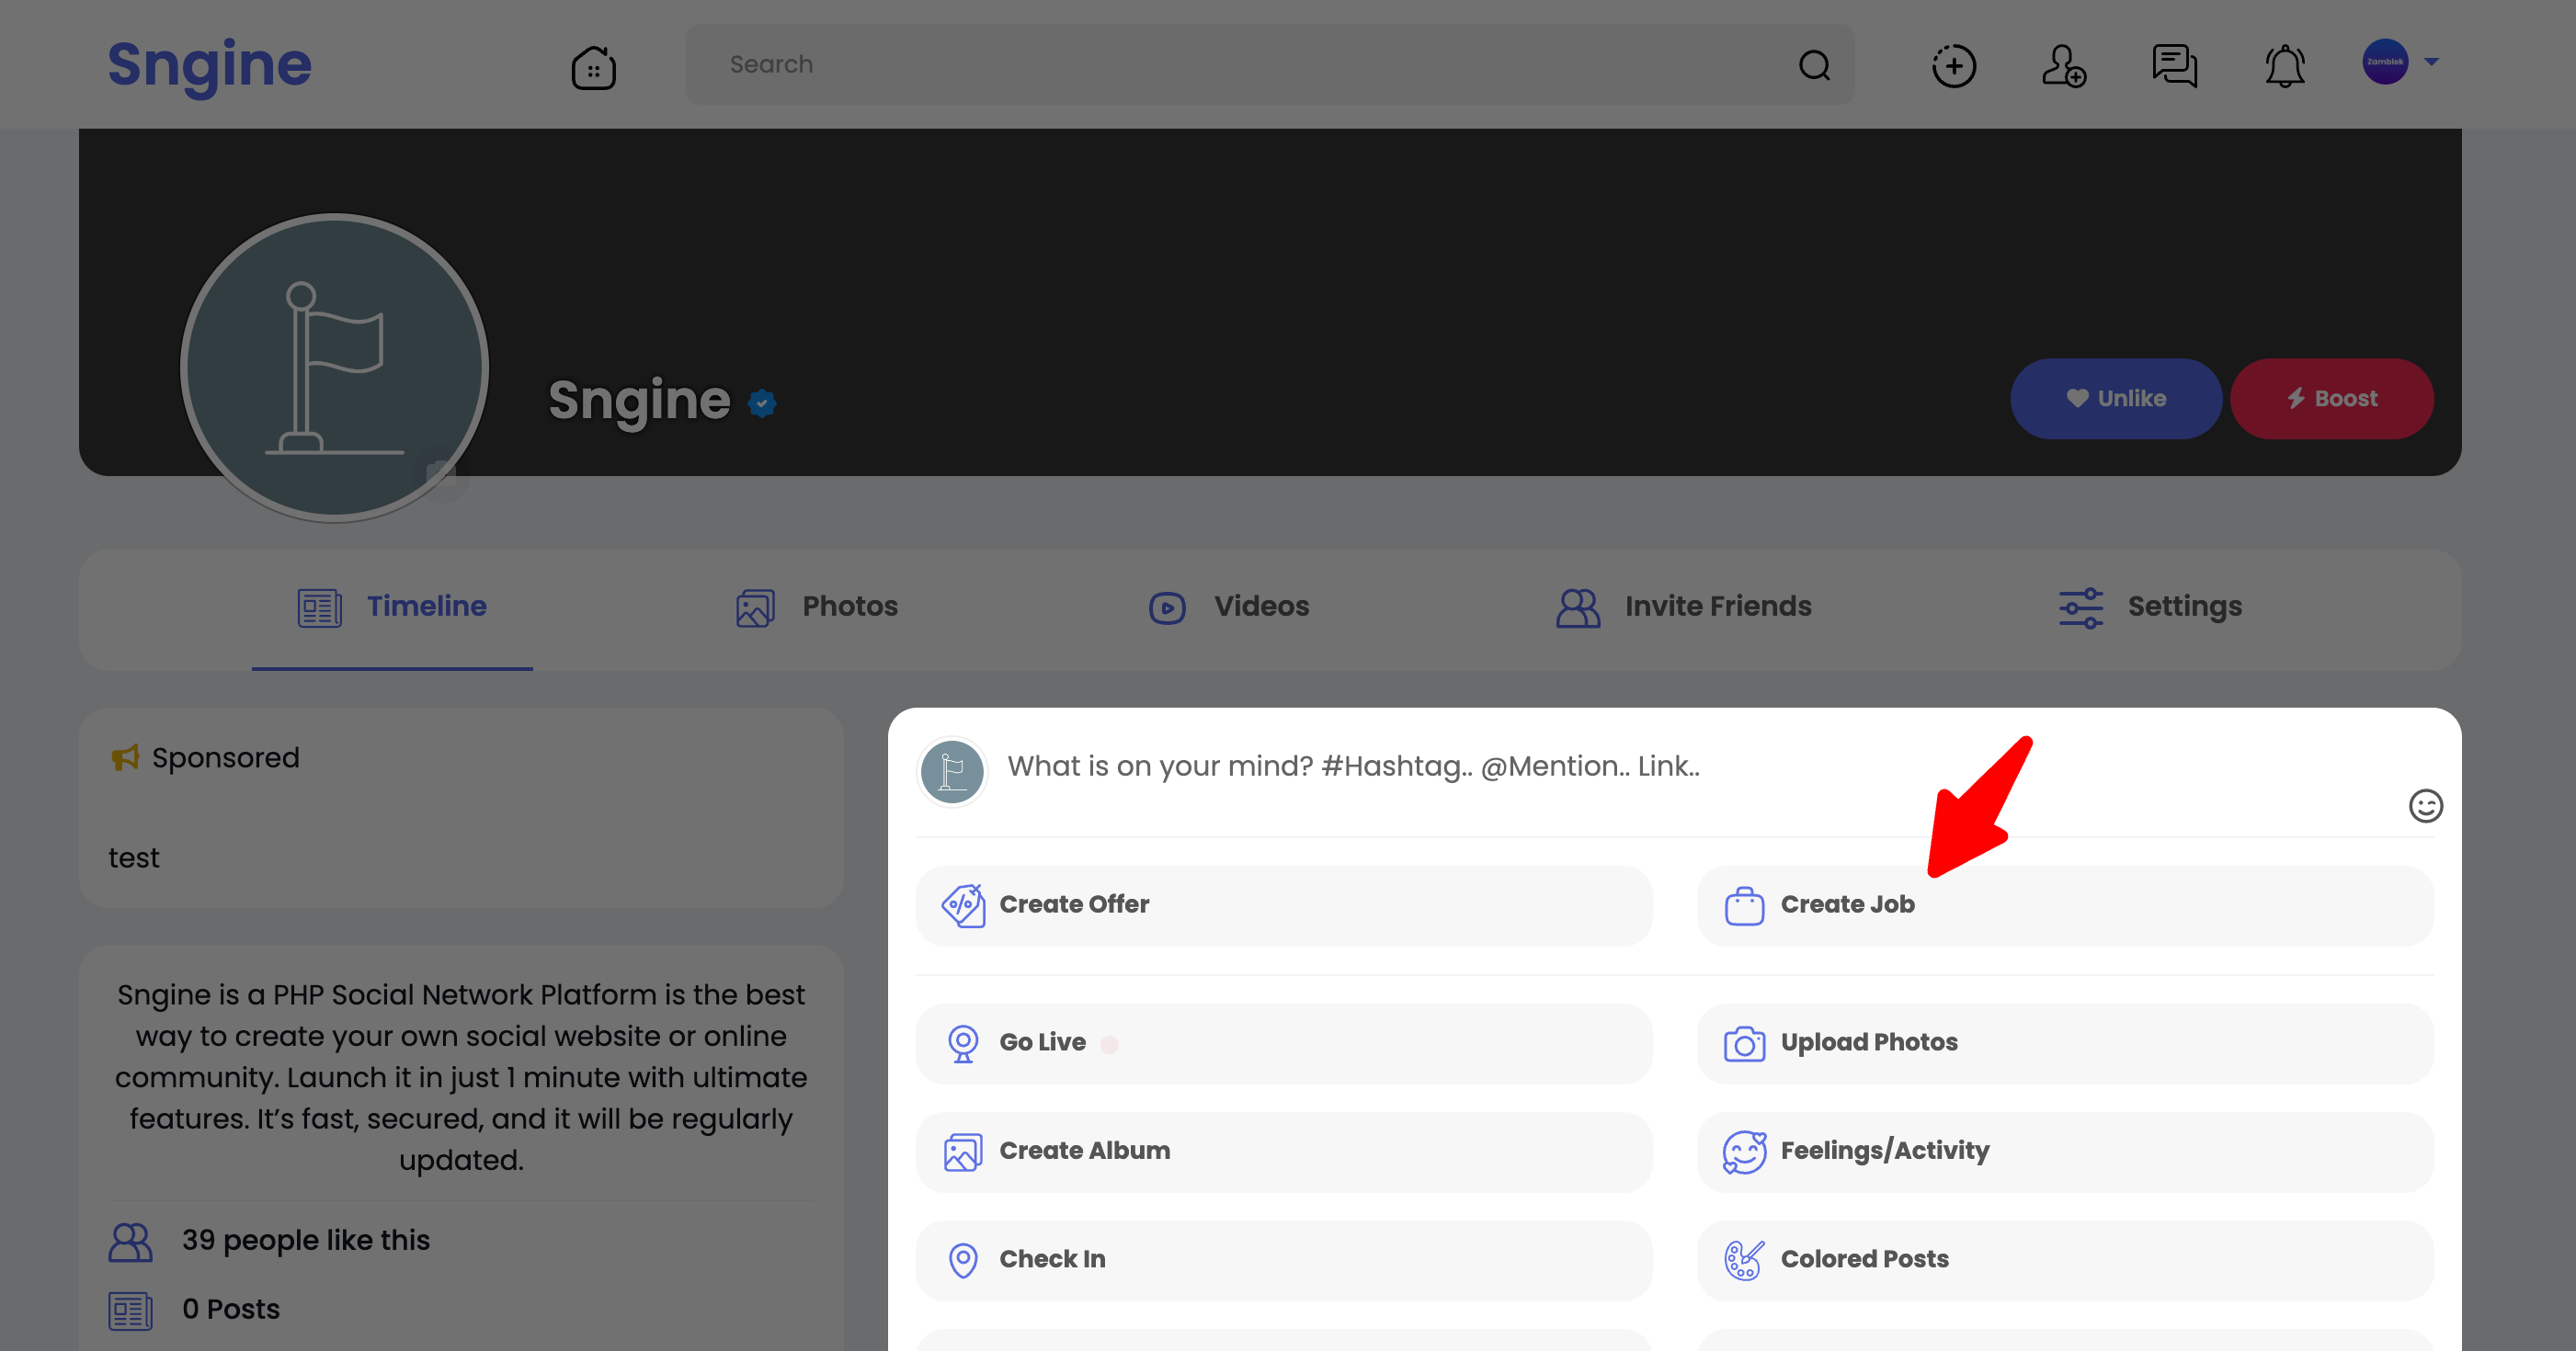Click the composer page avatar thumbnail
2576x1351 pixels.
click(952, 771)
